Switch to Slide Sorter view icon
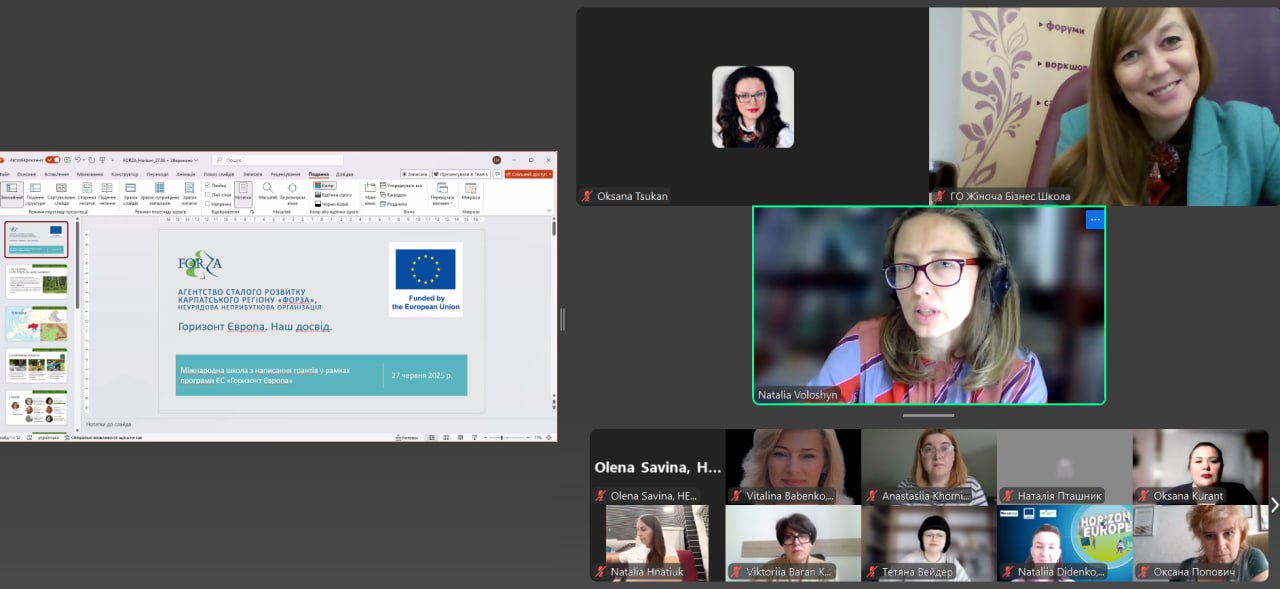1280x589 pixels. (x=61, y=187)
